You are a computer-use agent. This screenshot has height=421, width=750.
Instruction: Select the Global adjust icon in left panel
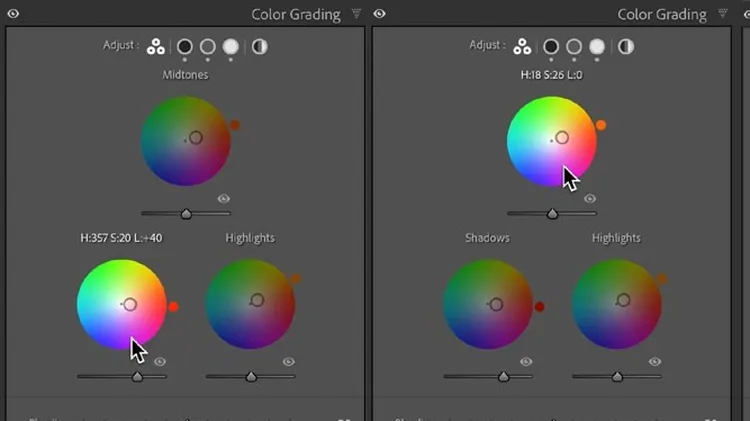pos(260,47)
